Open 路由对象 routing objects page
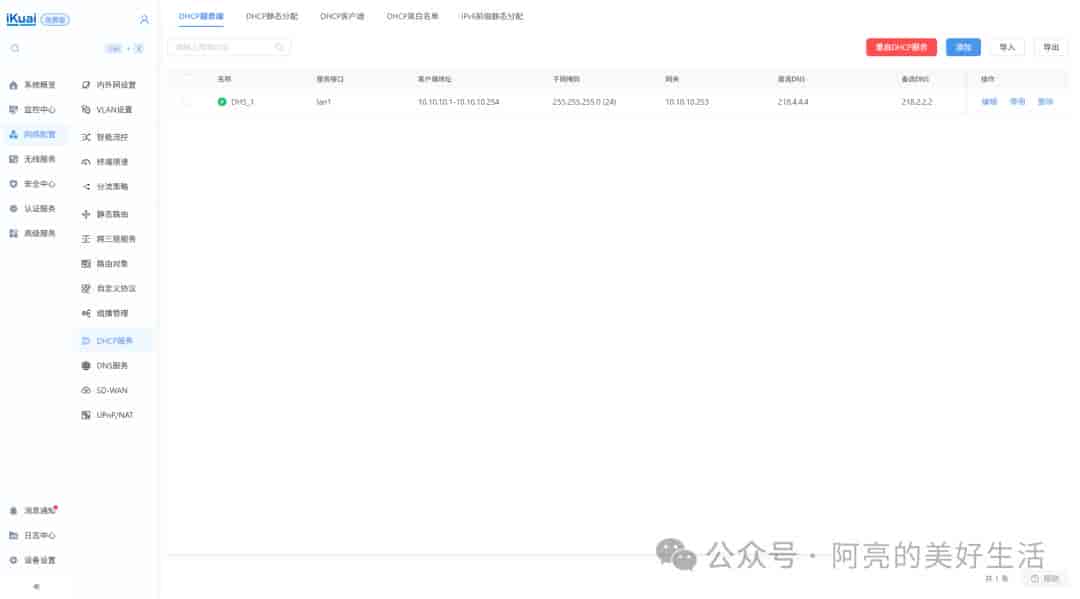 (x=105, y=264)
